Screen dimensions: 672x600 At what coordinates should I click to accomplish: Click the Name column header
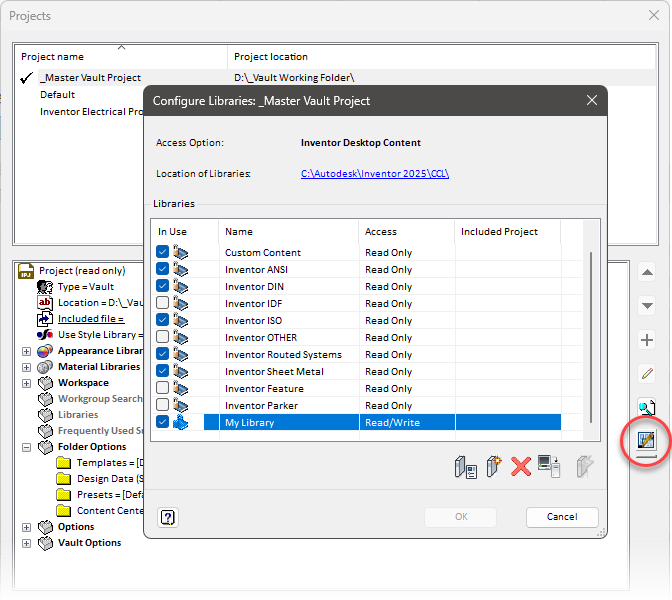289,232
